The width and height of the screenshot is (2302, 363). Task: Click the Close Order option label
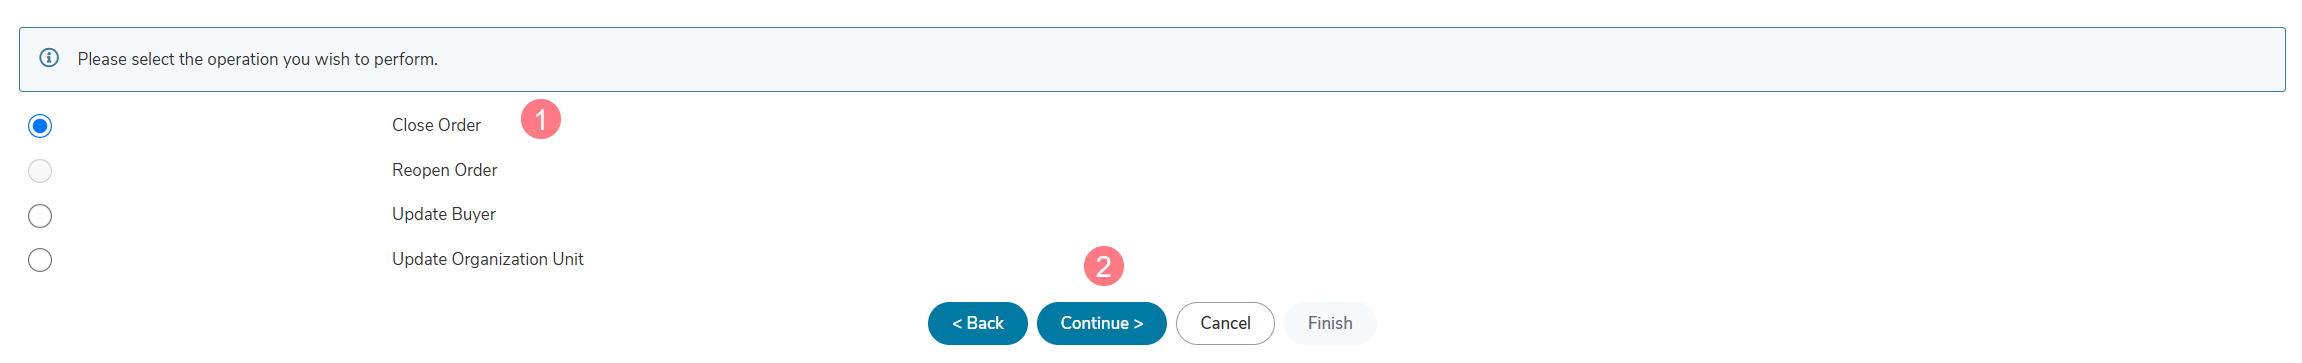pos(436,125)
